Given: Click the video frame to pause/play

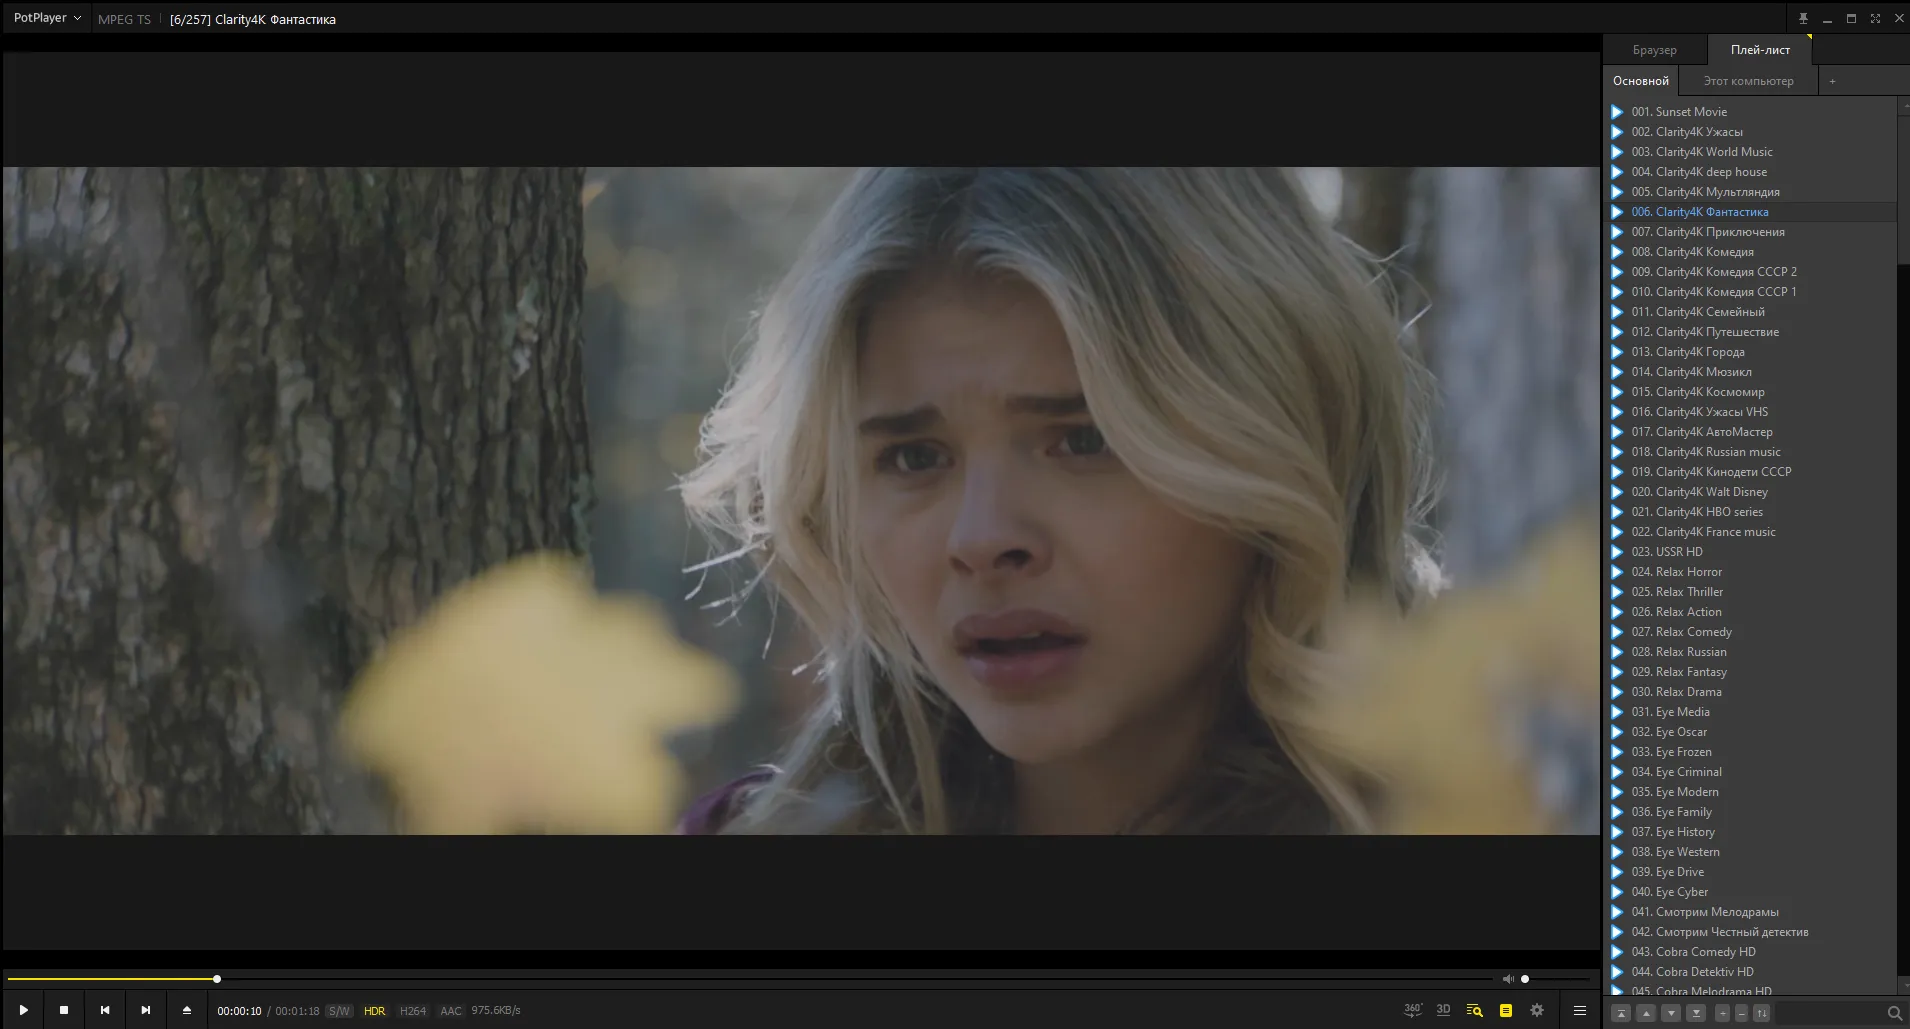Looking at the screenshot, I should (x=801, y=500).
